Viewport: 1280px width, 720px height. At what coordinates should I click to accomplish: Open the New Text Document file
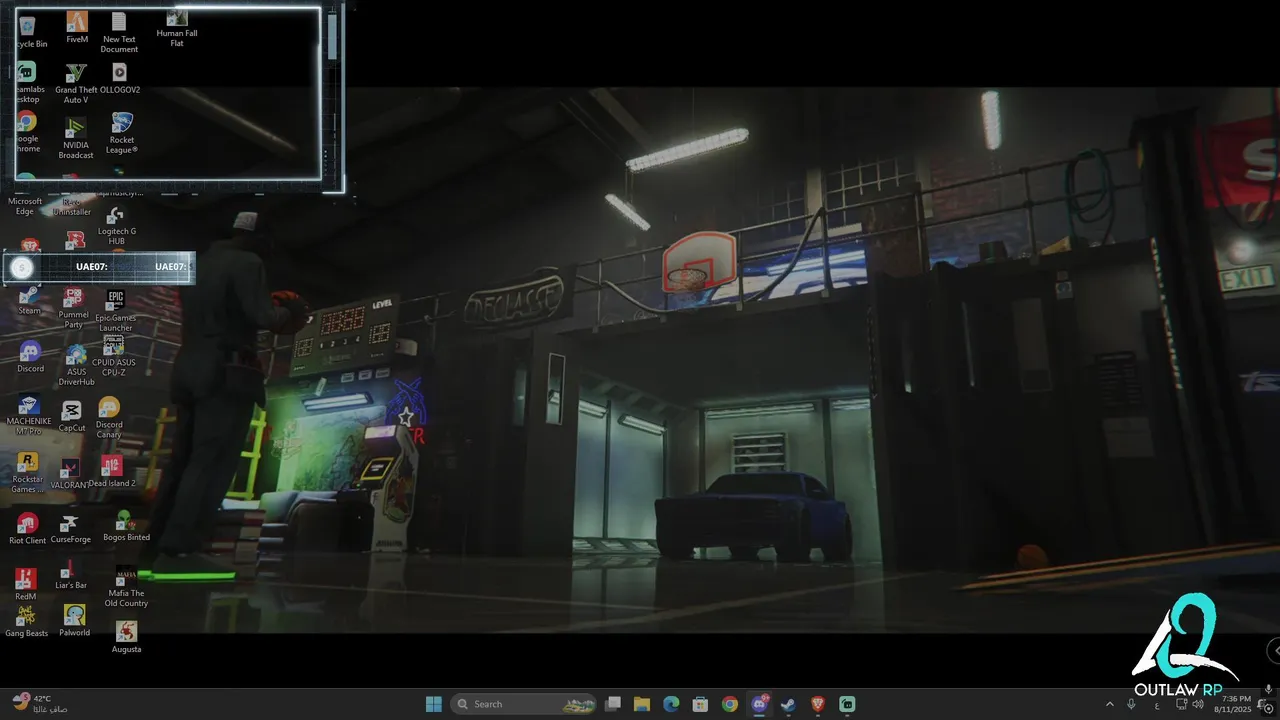pos(119,33)
